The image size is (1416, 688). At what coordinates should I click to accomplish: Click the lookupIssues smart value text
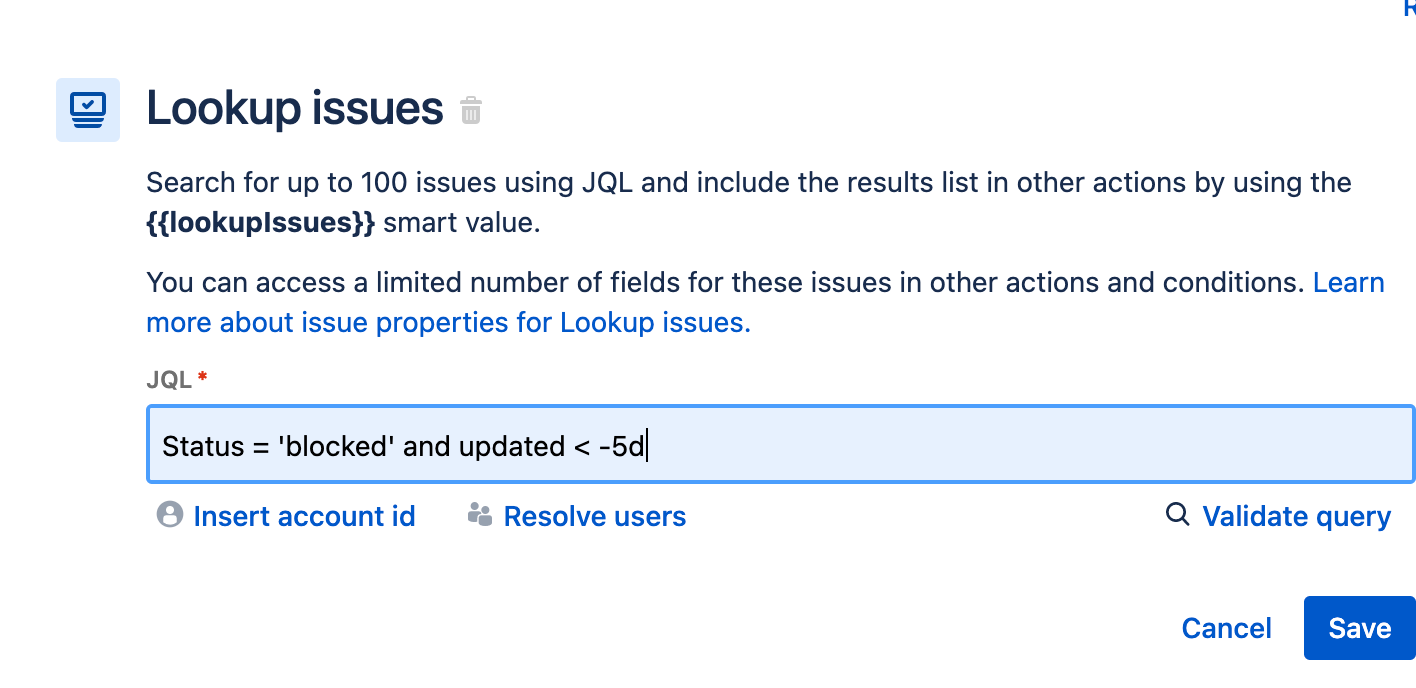(260, 222)
